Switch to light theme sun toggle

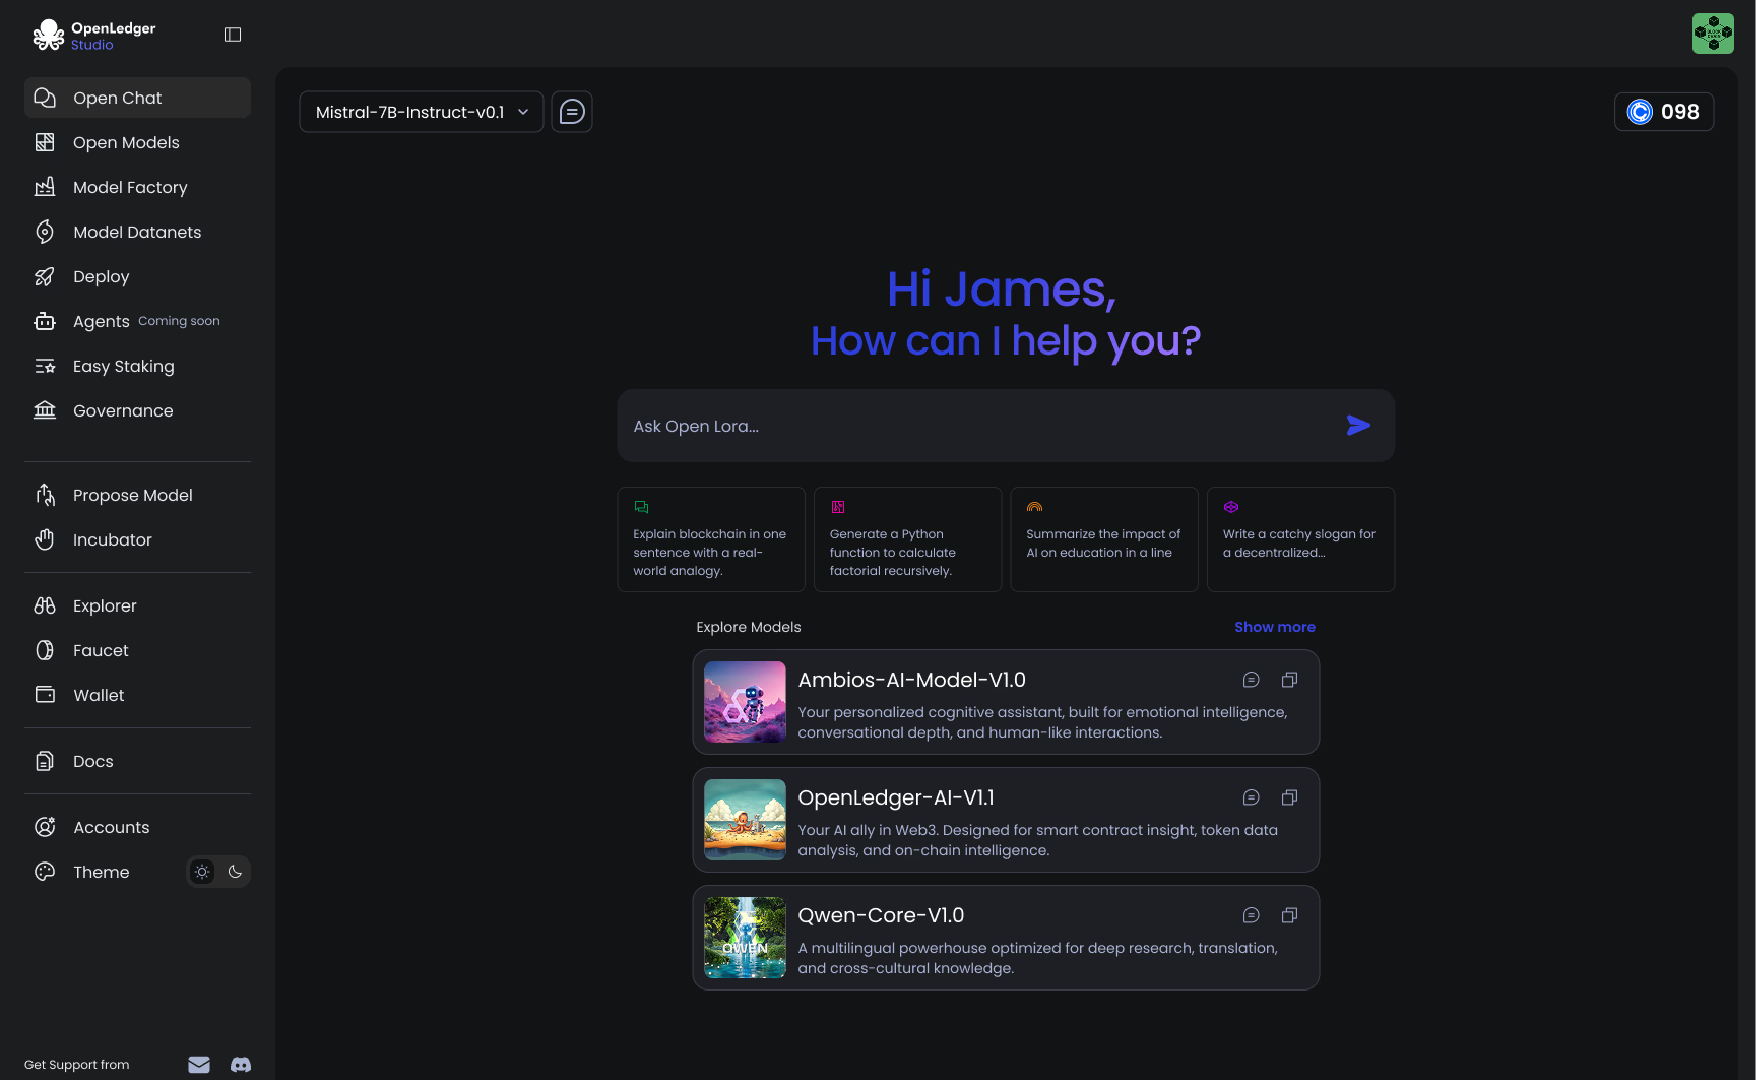[202, 872]
